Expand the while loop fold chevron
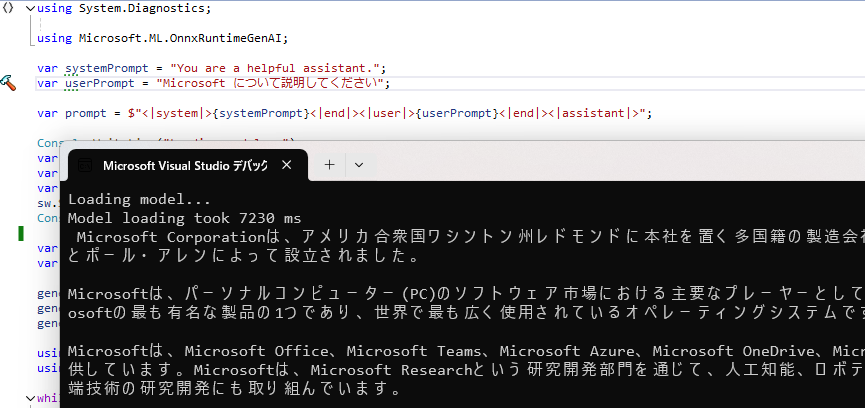Viewport: 865px width, 408px height. click(x=30, y=398)
